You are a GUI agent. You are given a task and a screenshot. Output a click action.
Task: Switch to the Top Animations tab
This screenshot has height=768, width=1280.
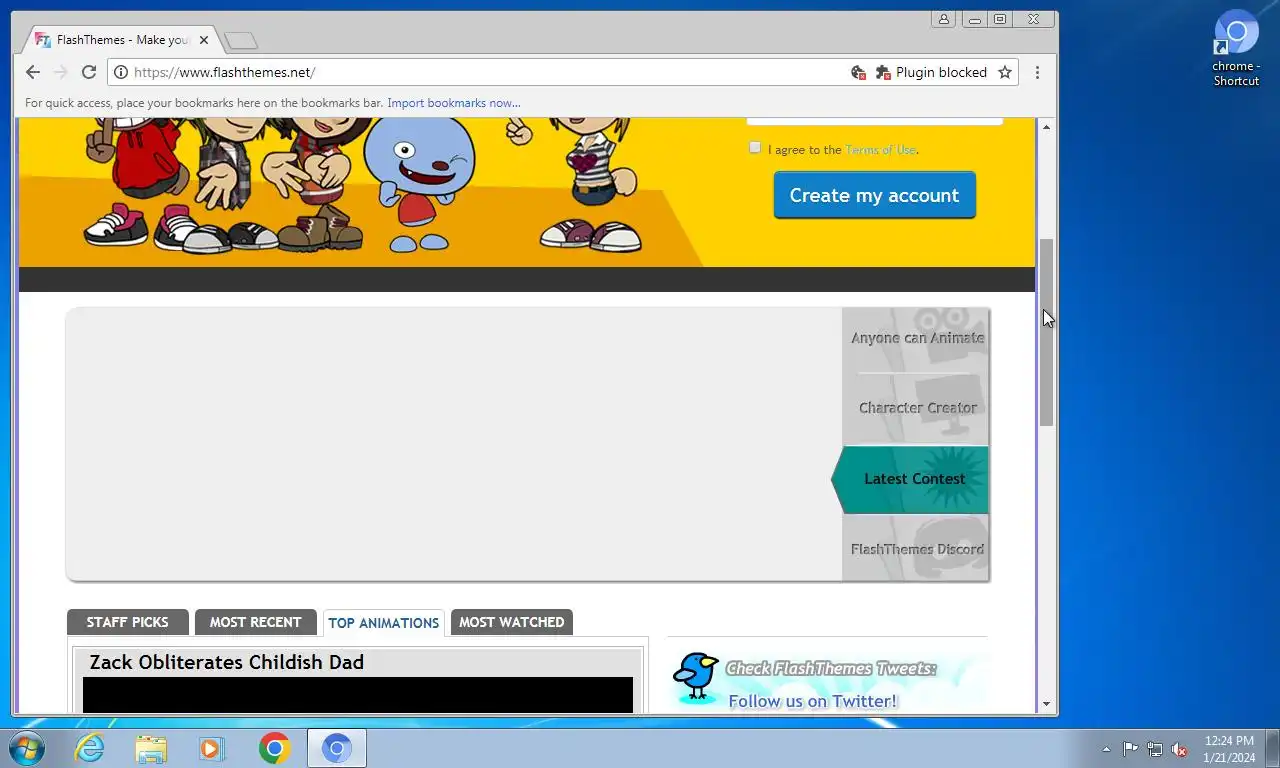click(384, 623)
